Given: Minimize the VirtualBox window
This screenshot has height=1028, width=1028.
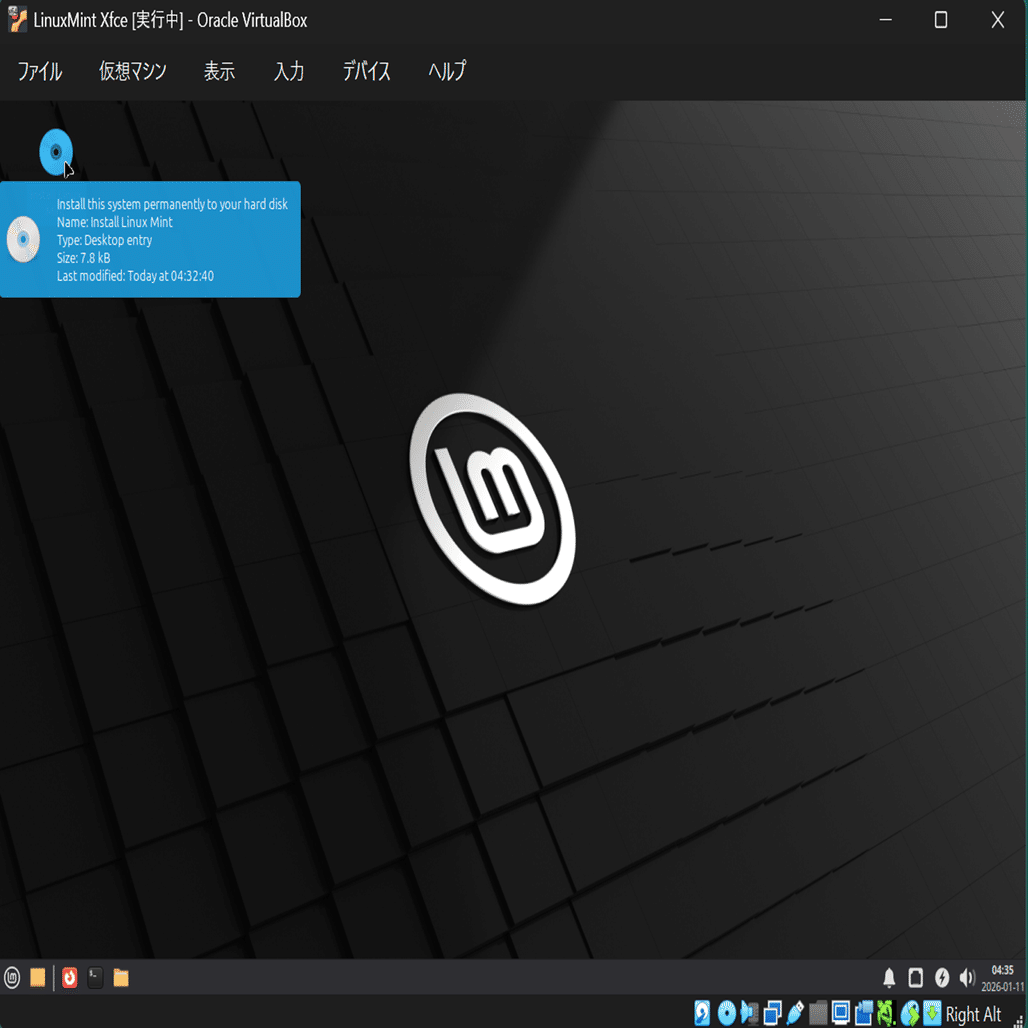Looking at the screenshot, I should pos(886,20).
